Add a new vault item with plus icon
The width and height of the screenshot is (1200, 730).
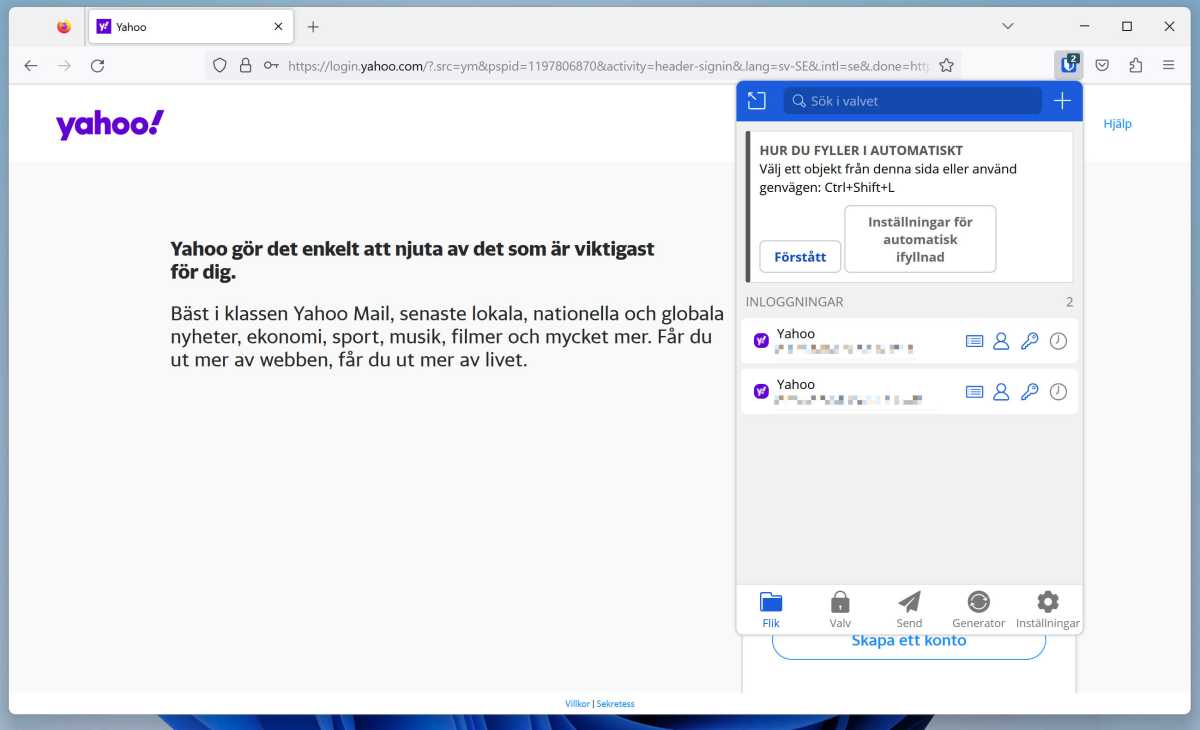tap(1062, 101)
